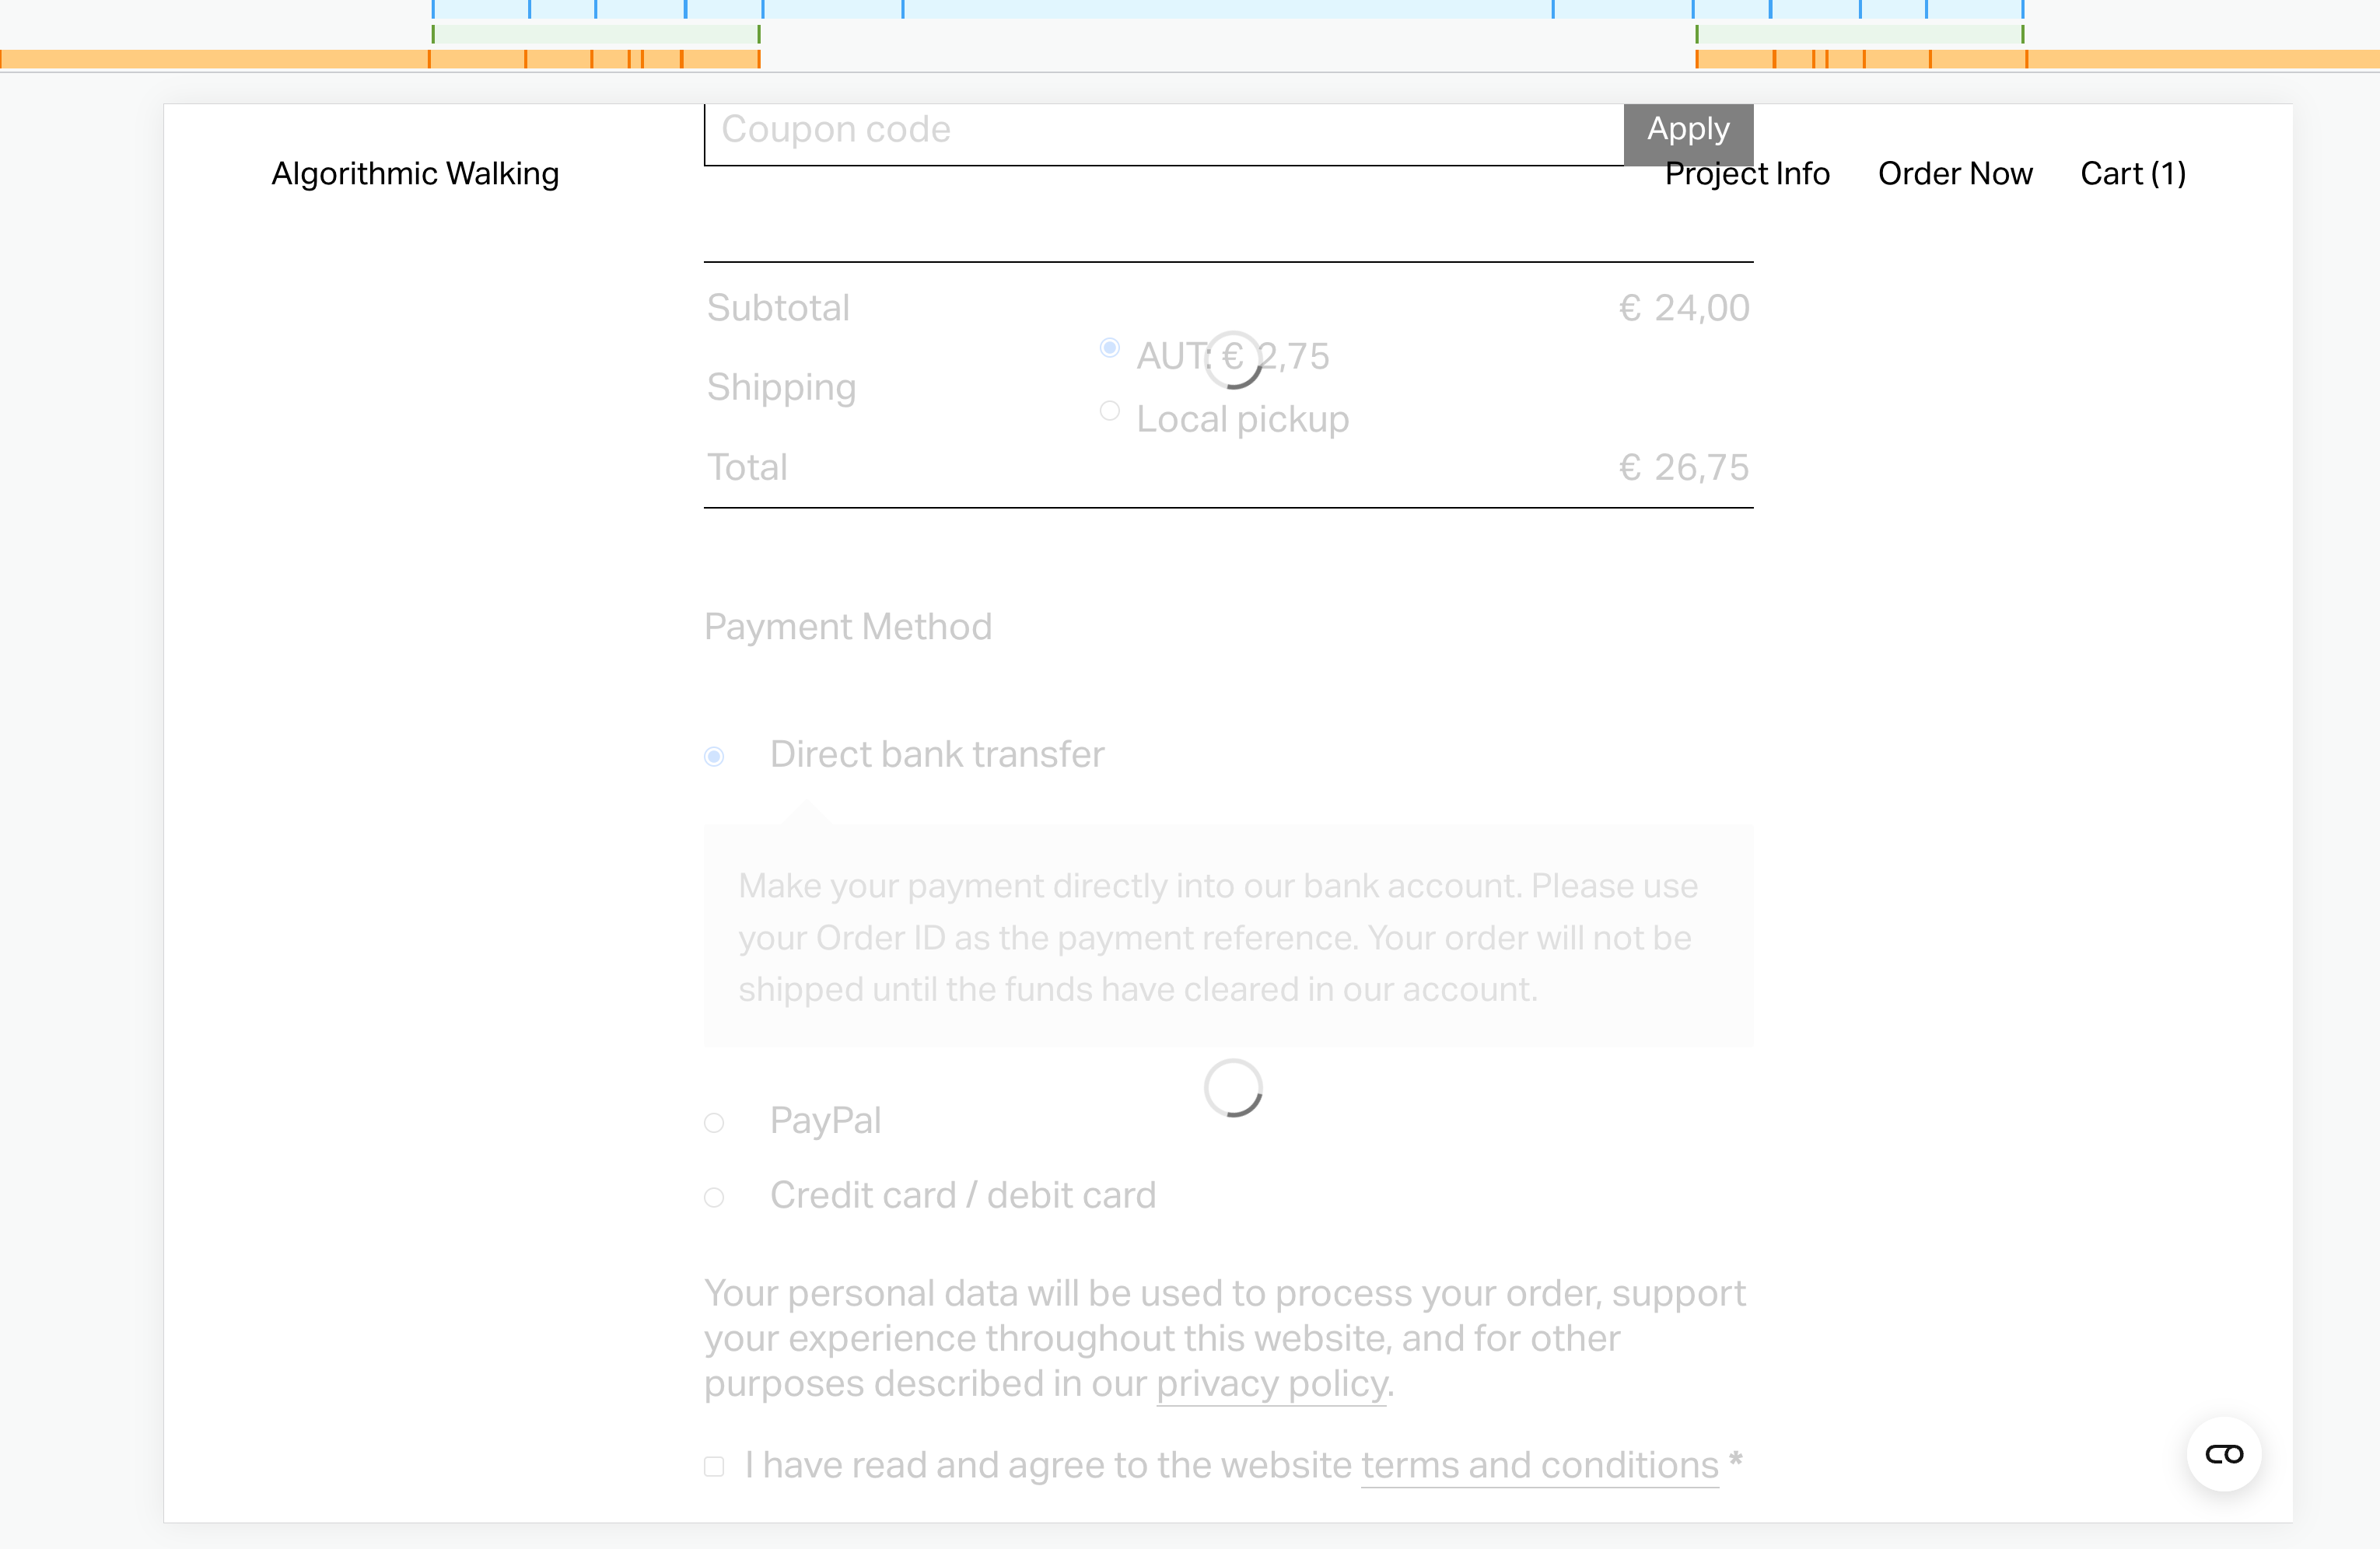Open the terms and conditions link

coord(1539,1466)
